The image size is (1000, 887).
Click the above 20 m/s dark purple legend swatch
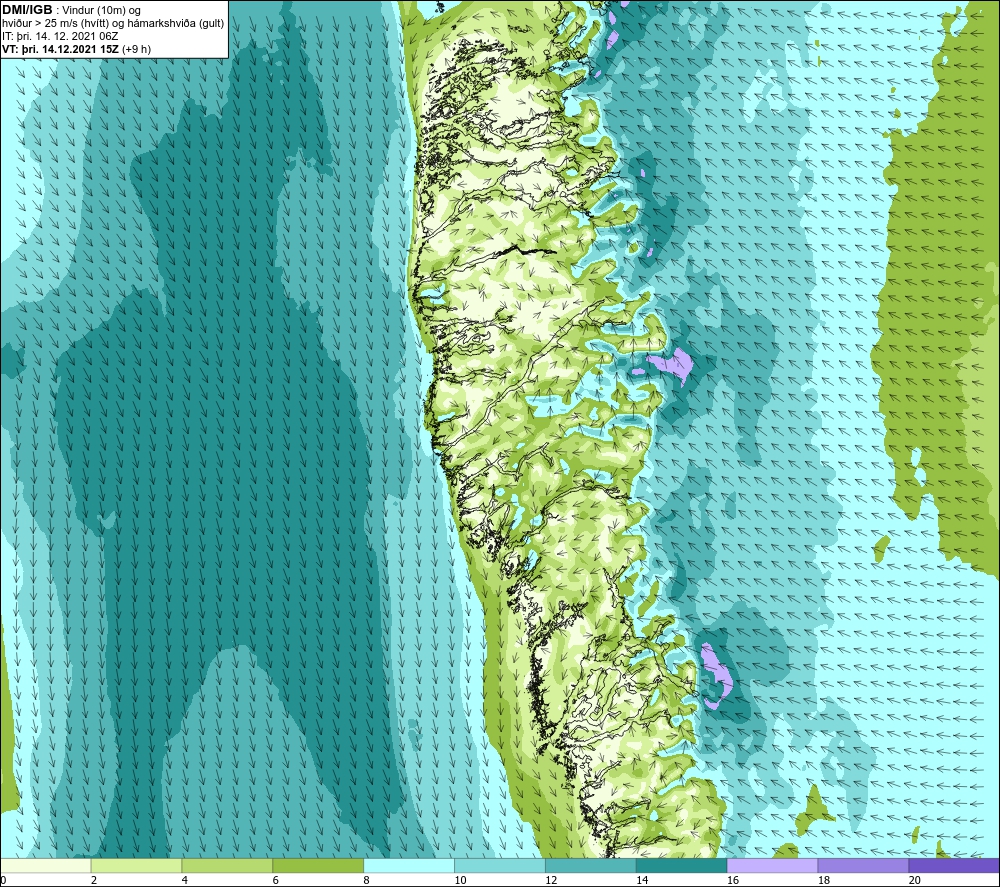tap(954, 865)
